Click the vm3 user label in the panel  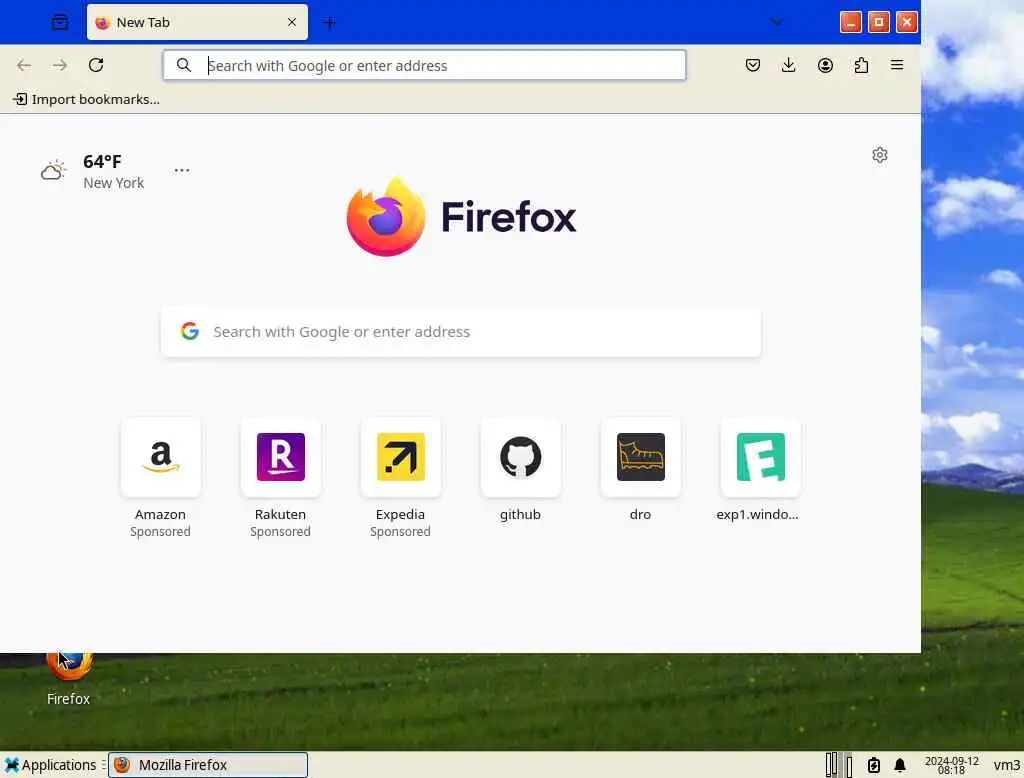[1006, 765]
